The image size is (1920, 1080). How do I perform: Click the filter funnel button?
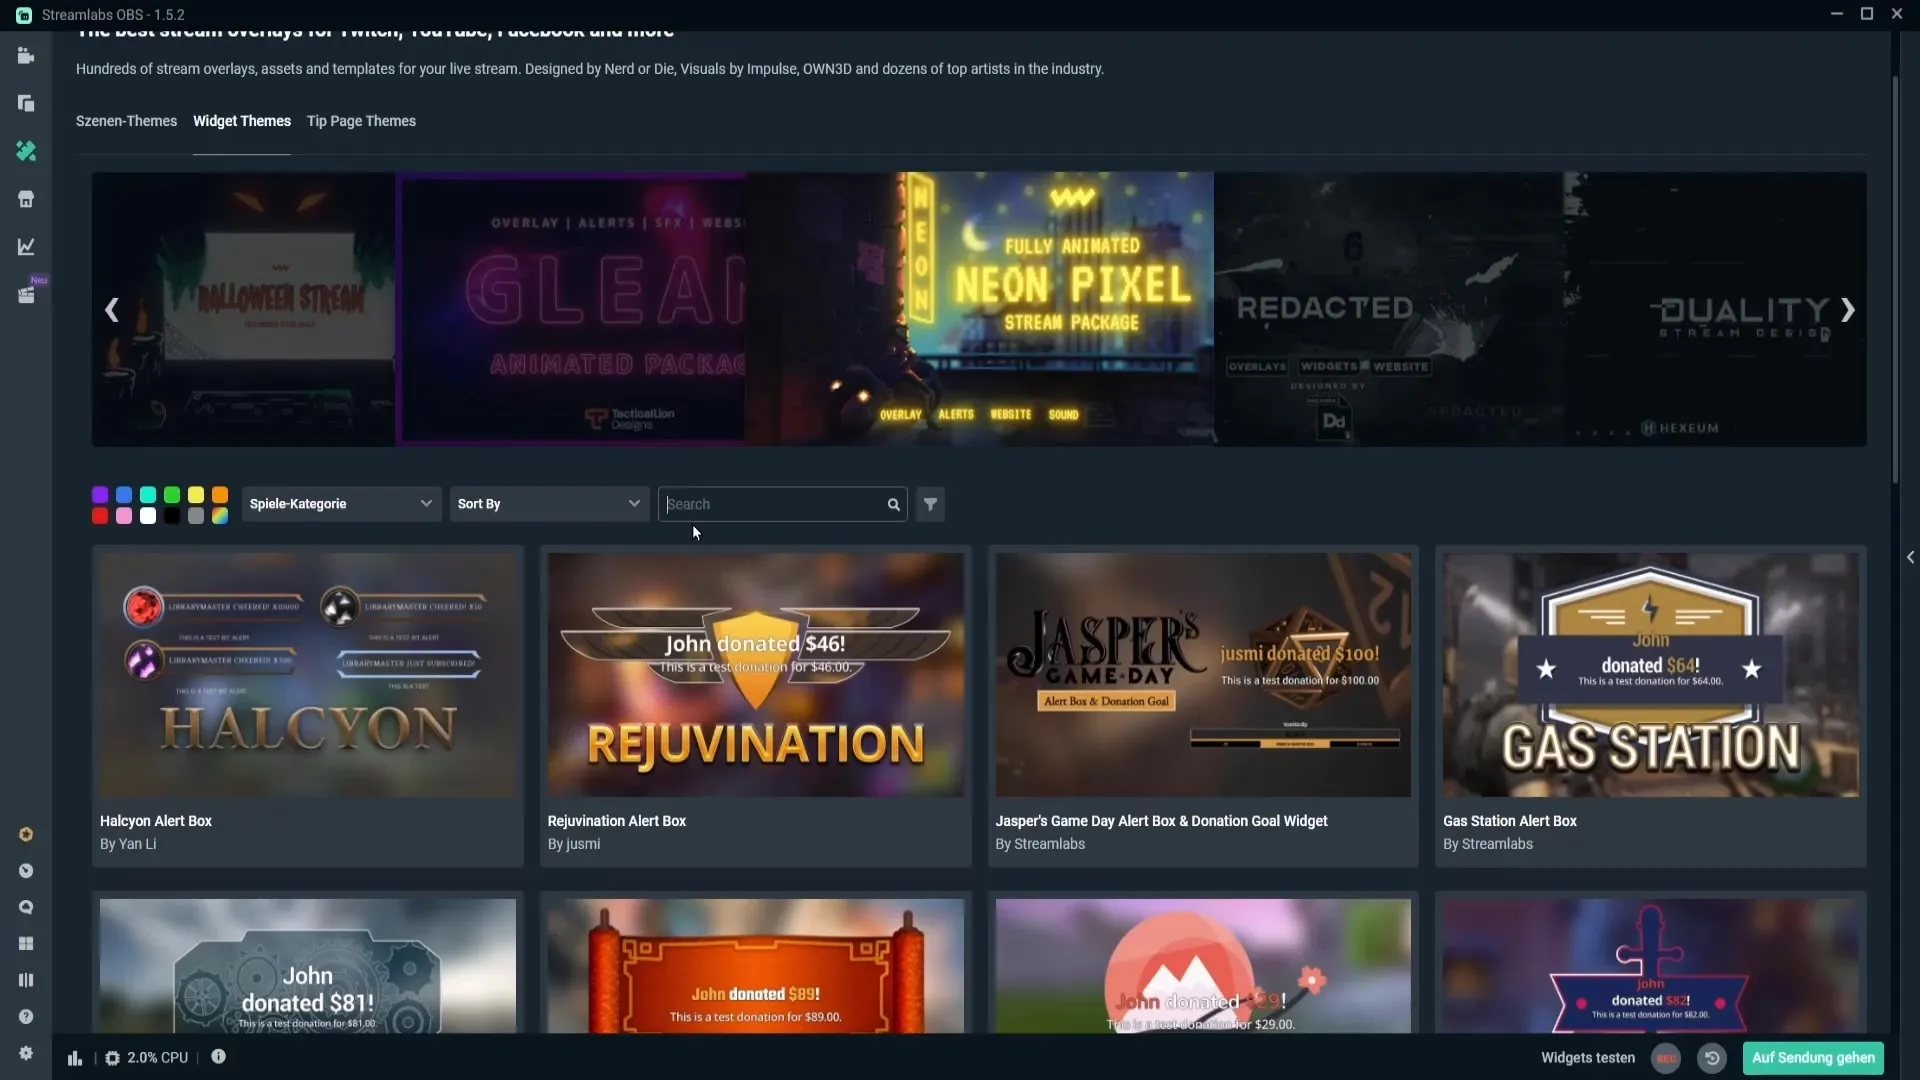click(930, 504)
